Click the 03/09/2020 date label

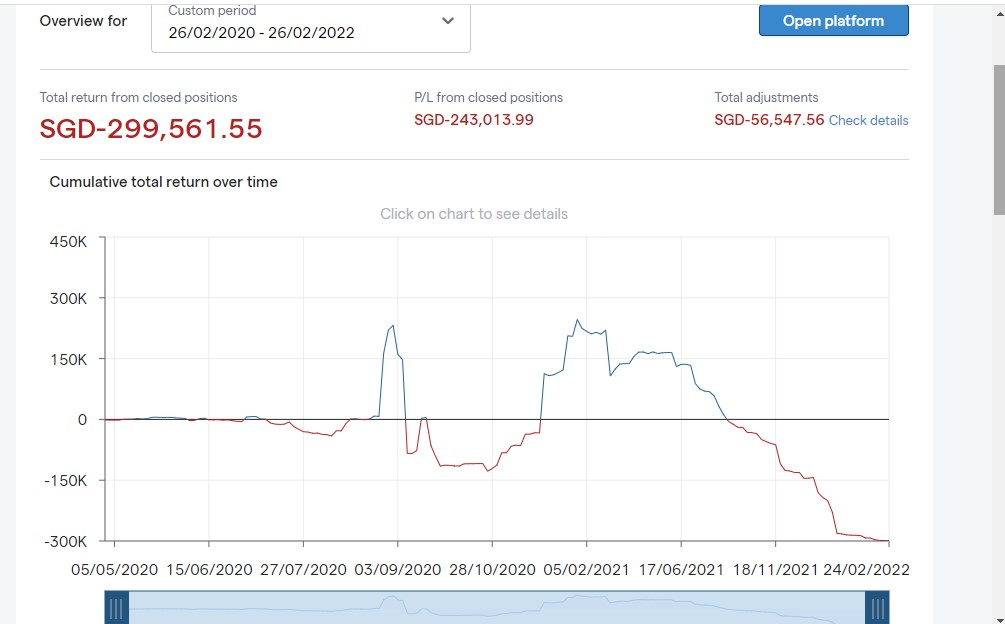[397, 570]
